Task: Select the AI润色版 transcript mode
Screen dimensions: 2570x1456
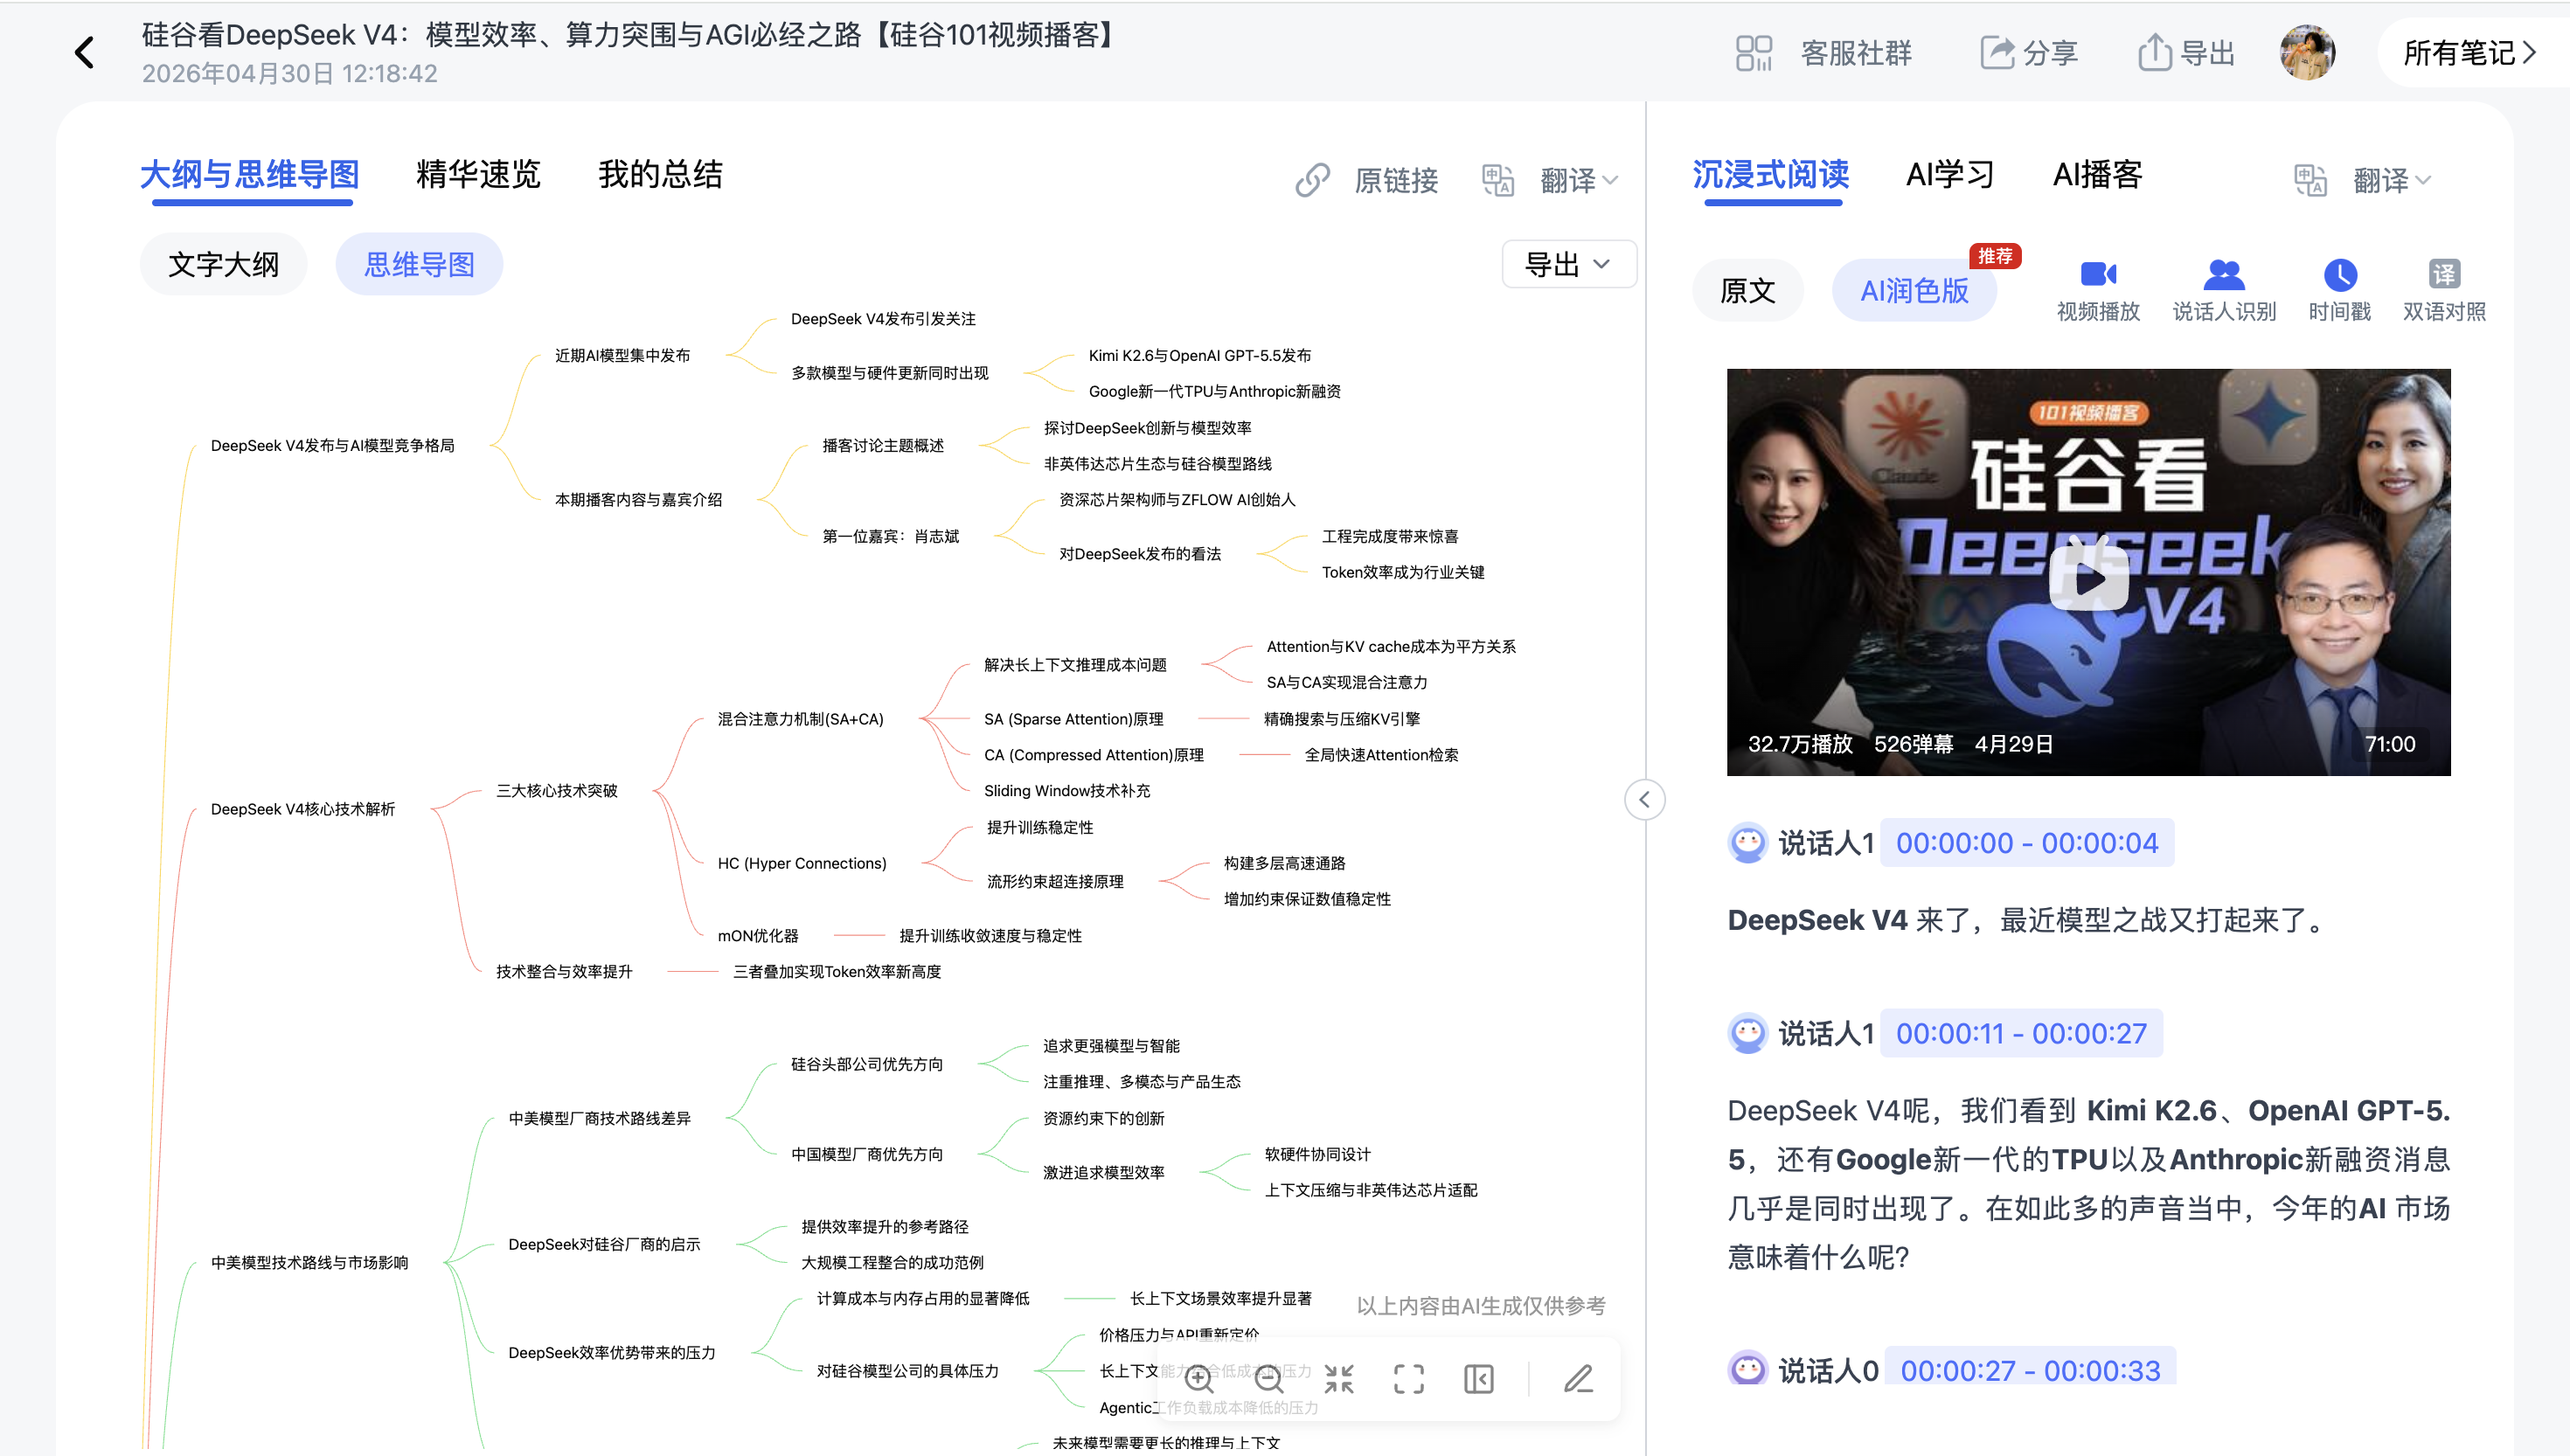Action: 1914,291
